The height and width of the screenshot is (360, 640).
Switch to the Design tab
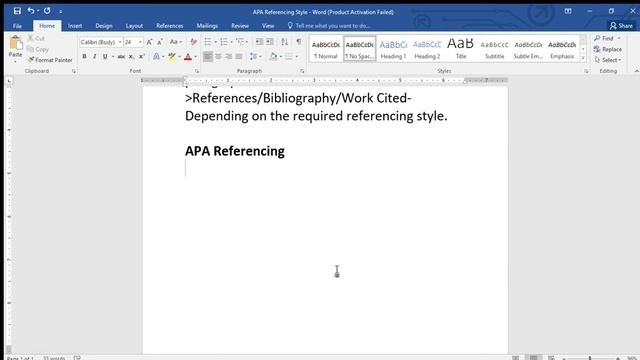pos(104,26)
